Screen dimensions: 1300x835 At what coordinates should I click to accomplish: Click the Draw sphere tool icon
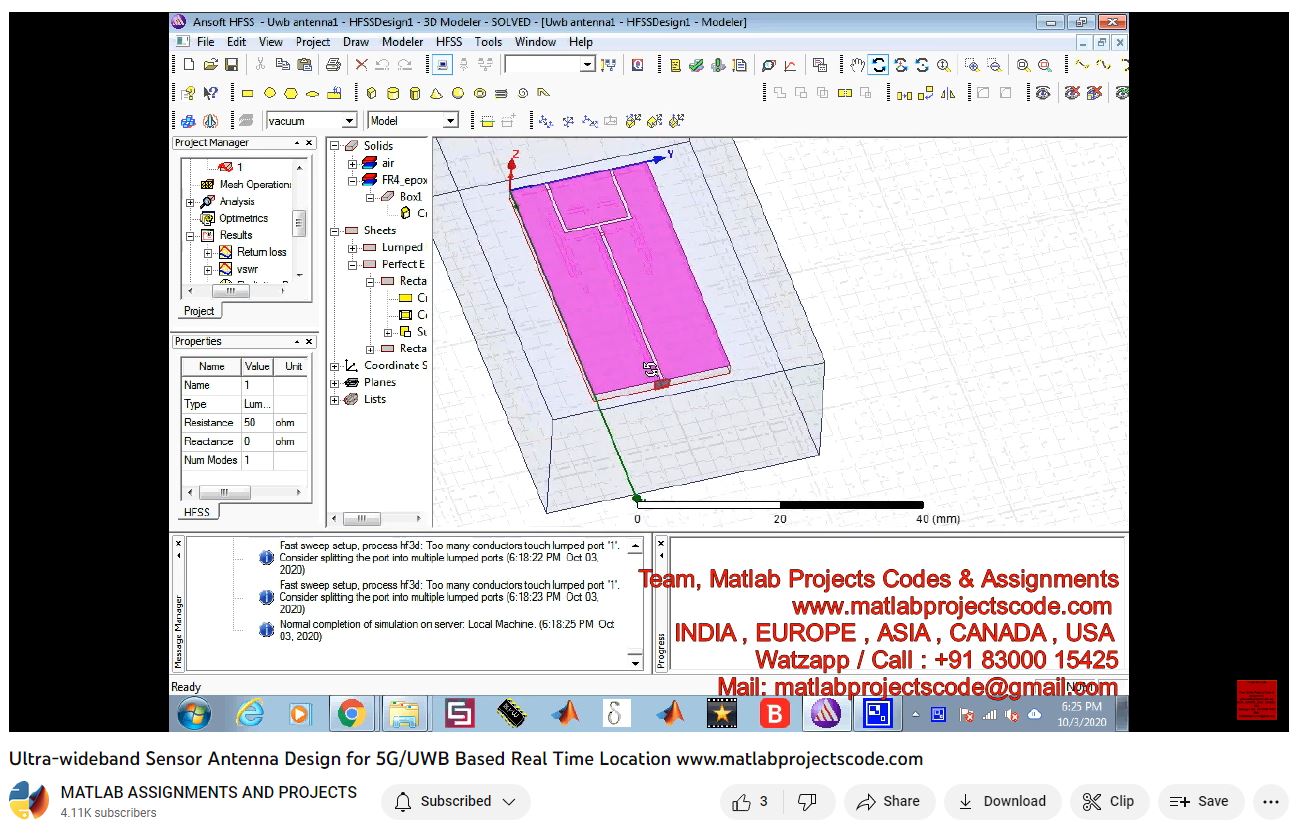[458, 93]
